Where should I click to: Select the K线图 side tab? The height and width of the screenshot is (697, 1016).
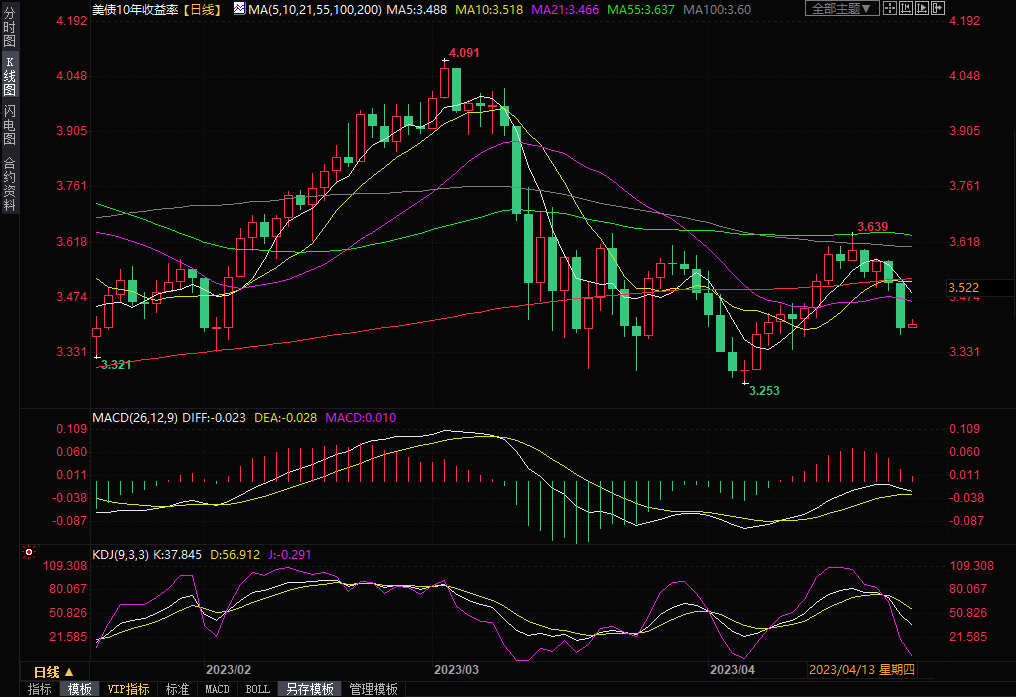click(9, 76)
